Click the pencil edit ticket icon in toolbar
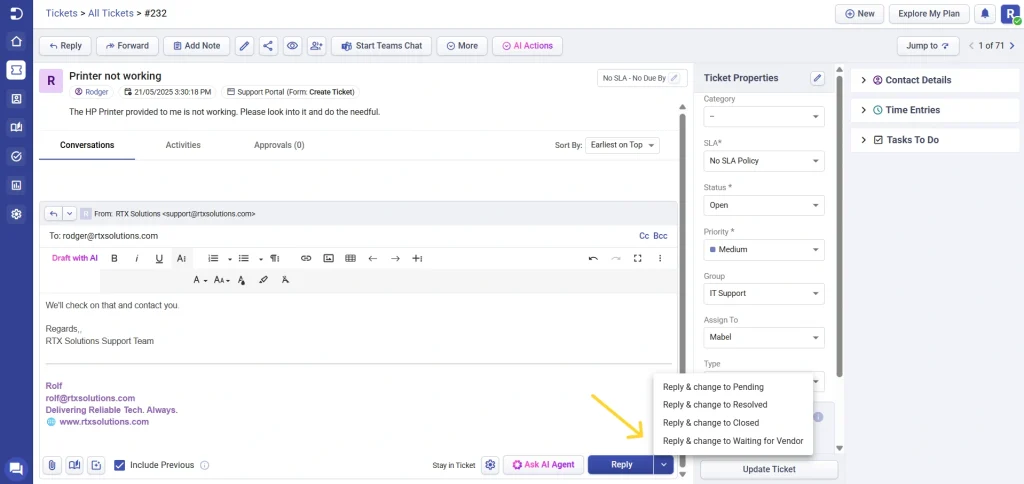The image size is (1024, 484). (x=244, y=46)
